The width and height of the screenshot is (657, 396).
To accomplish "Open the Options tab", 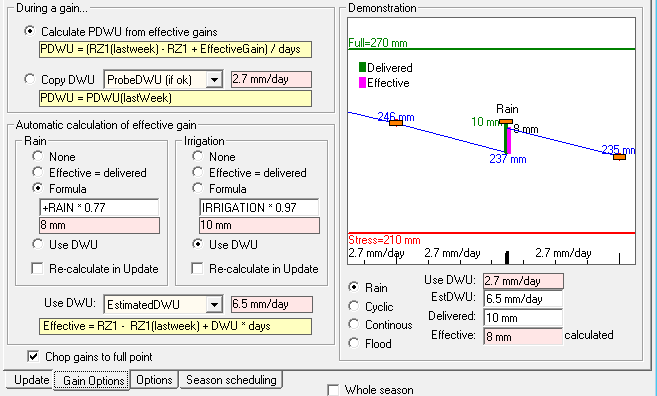I will coord(154,380).
